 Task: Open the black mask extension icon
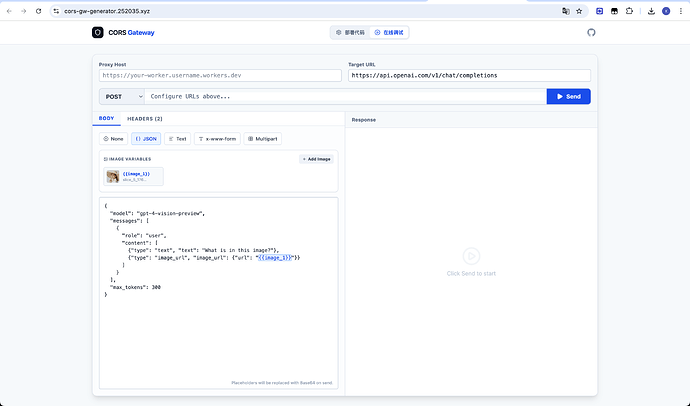tap(614, 11)
